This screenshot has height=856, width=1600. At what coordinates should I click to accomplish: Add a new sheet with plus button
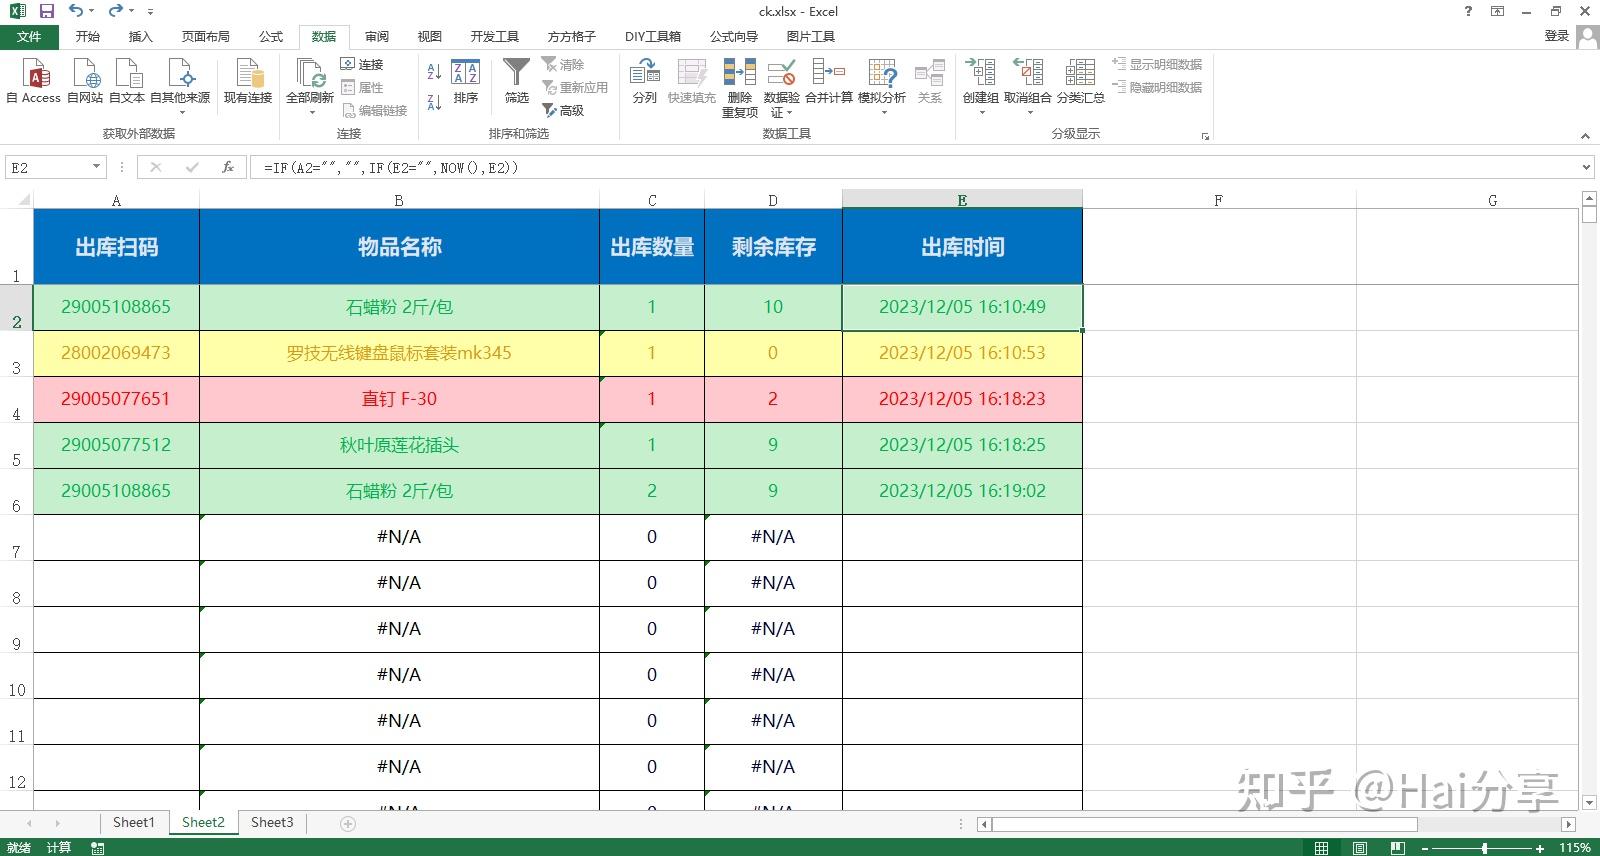point(348,823)
